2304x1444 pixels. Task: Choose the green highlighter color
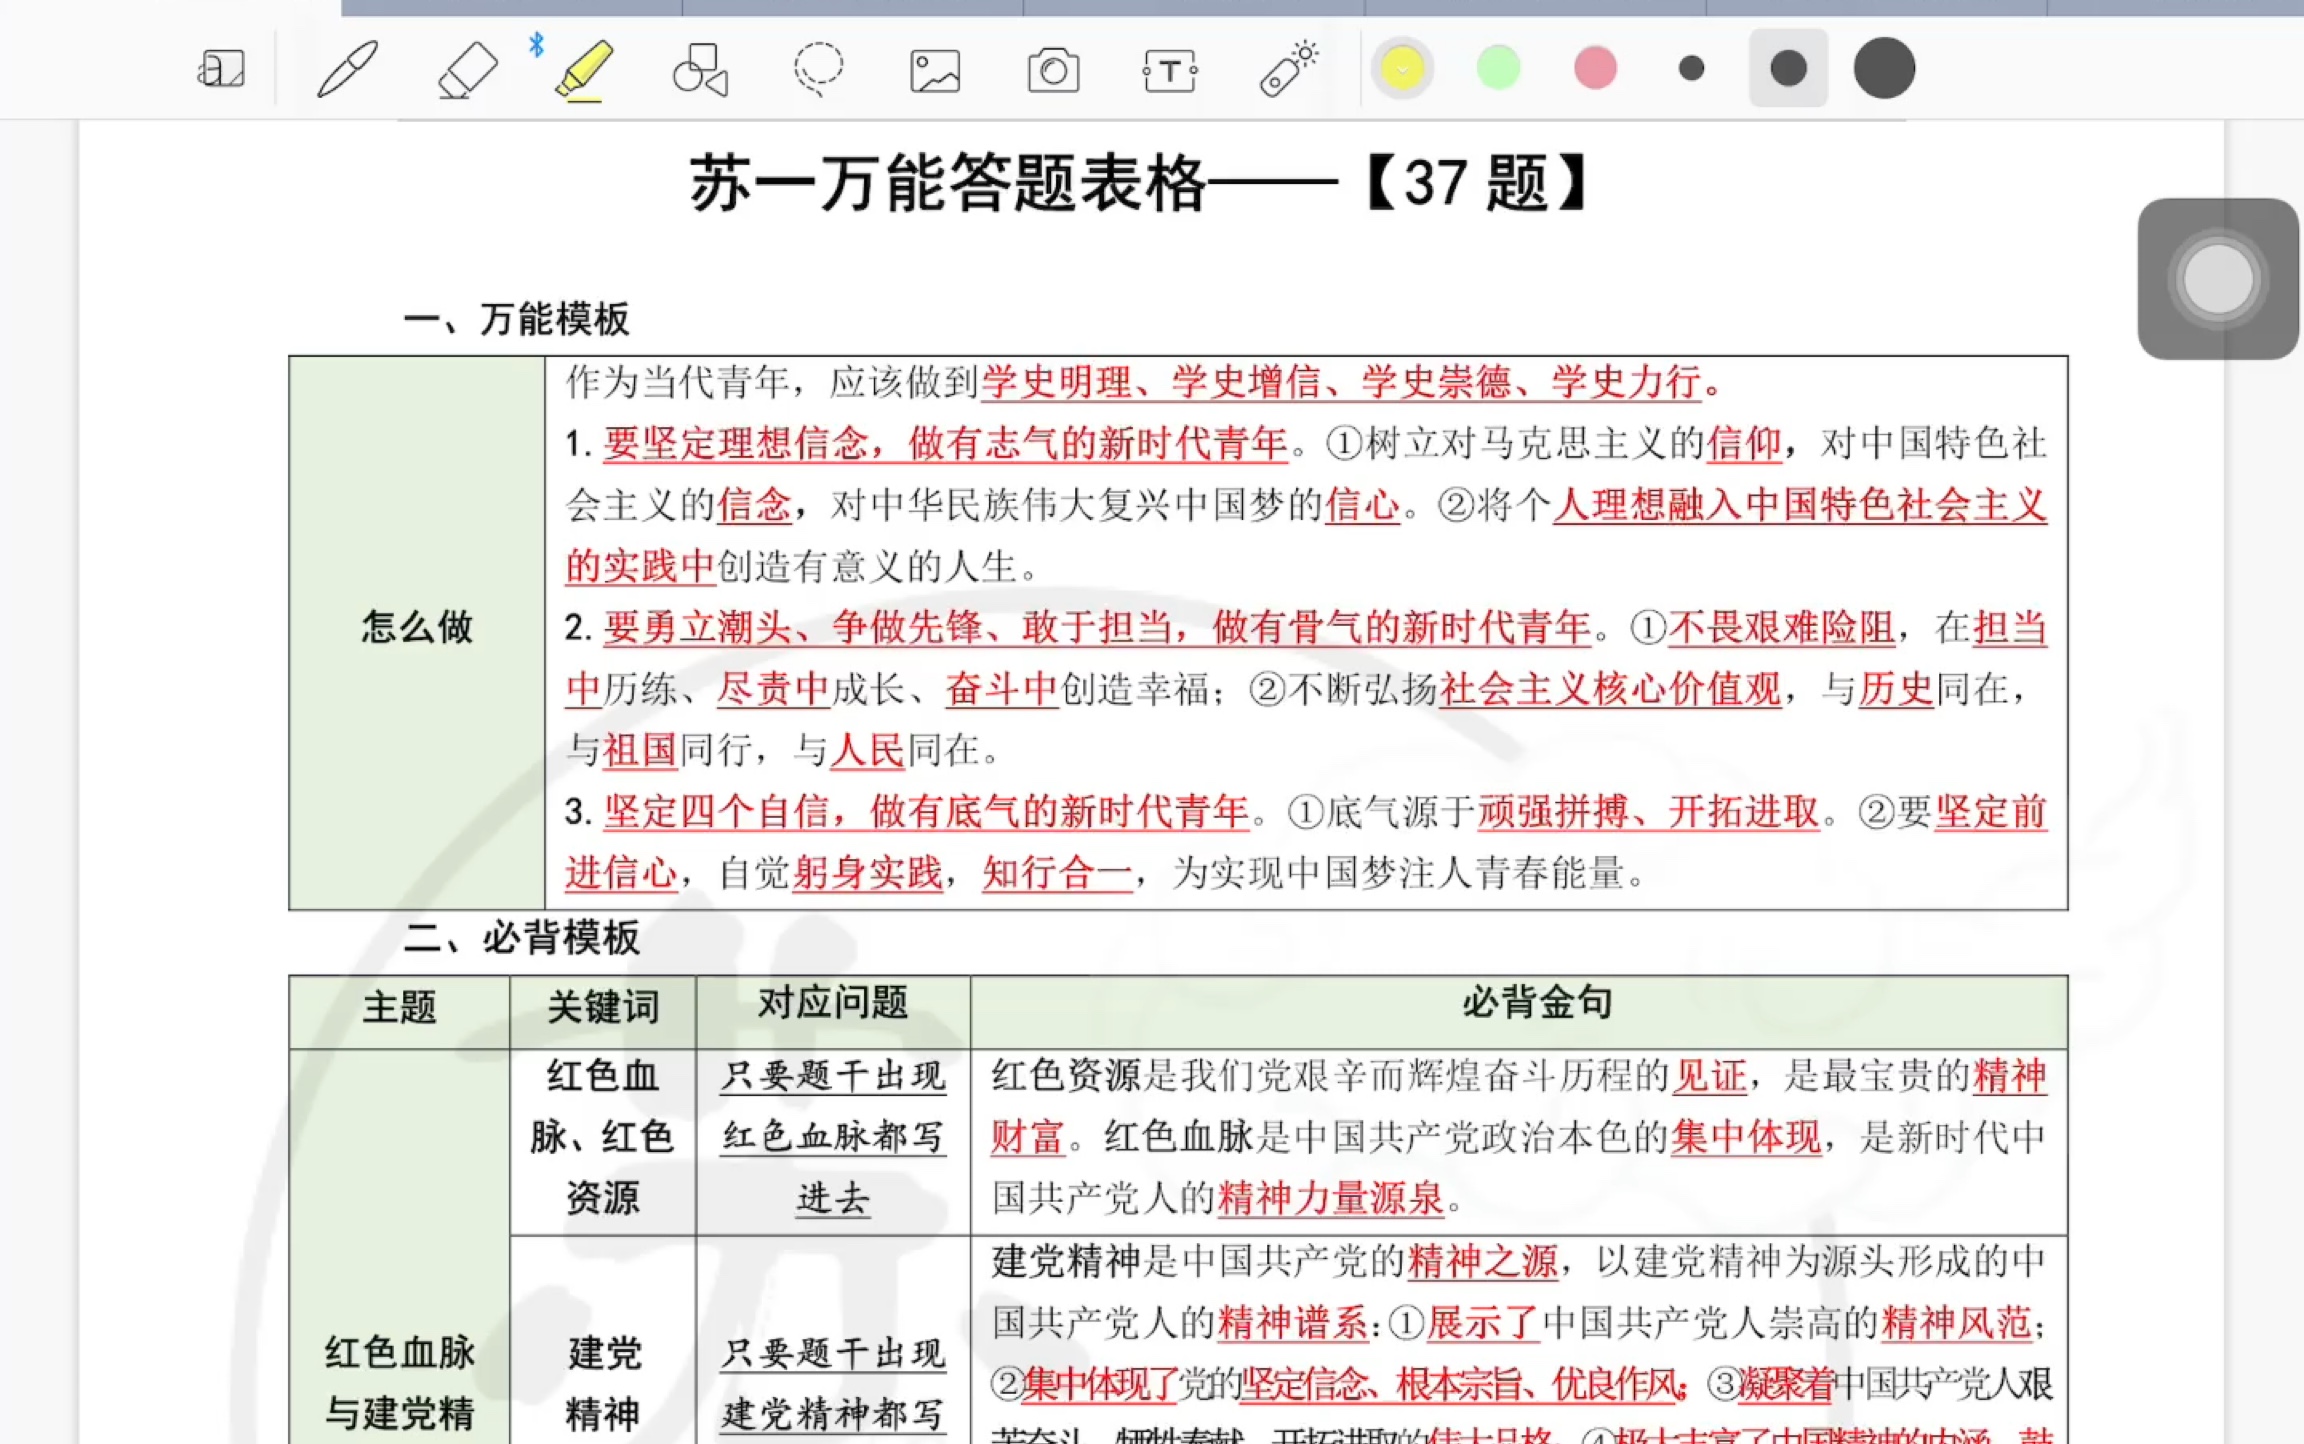[1498, 69]
